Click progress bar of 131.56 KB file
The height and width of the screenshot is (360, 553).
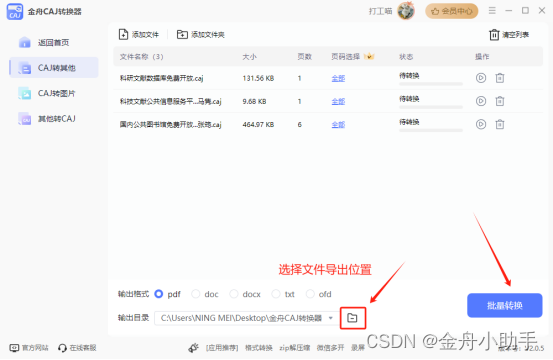pos(431,84)
